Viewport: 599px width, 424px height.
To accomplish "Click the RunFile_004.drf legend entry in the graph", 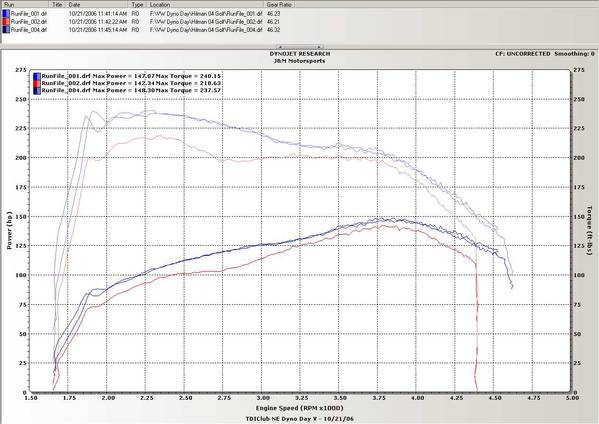I will point(131,90).
